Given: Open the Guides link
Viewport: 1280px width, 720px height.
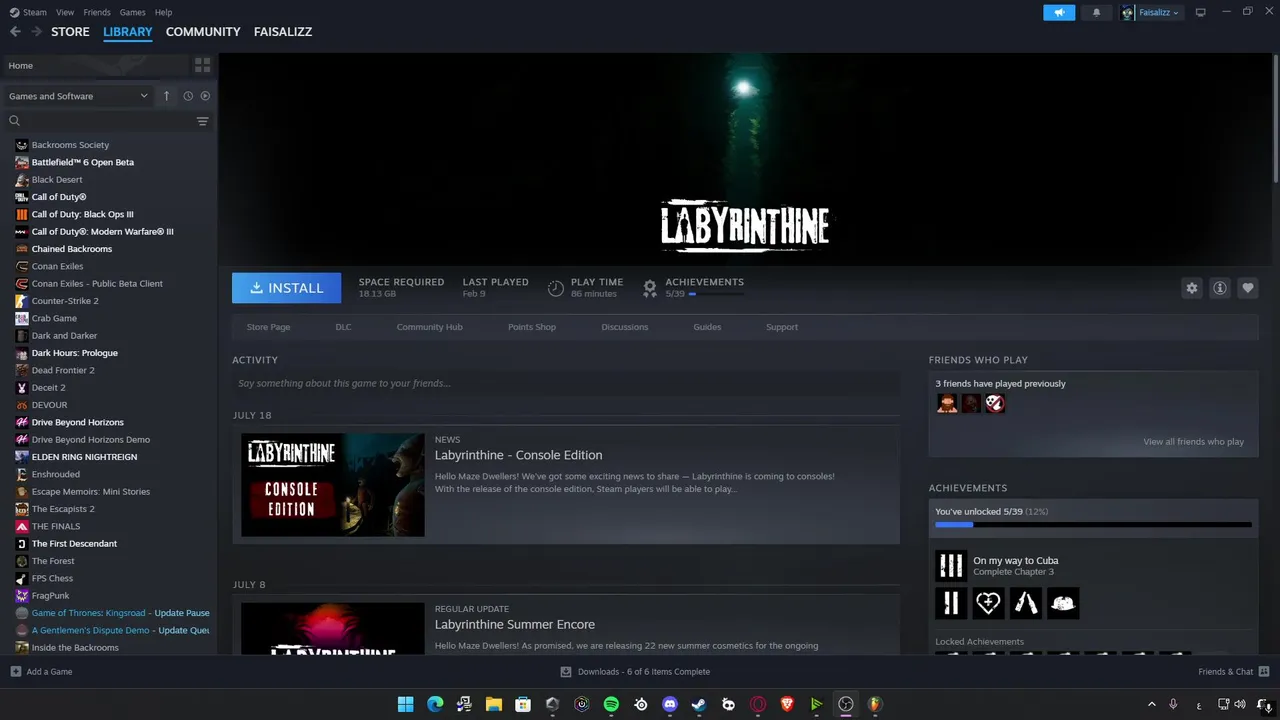Looking at the screenshot, I should 707,327.
